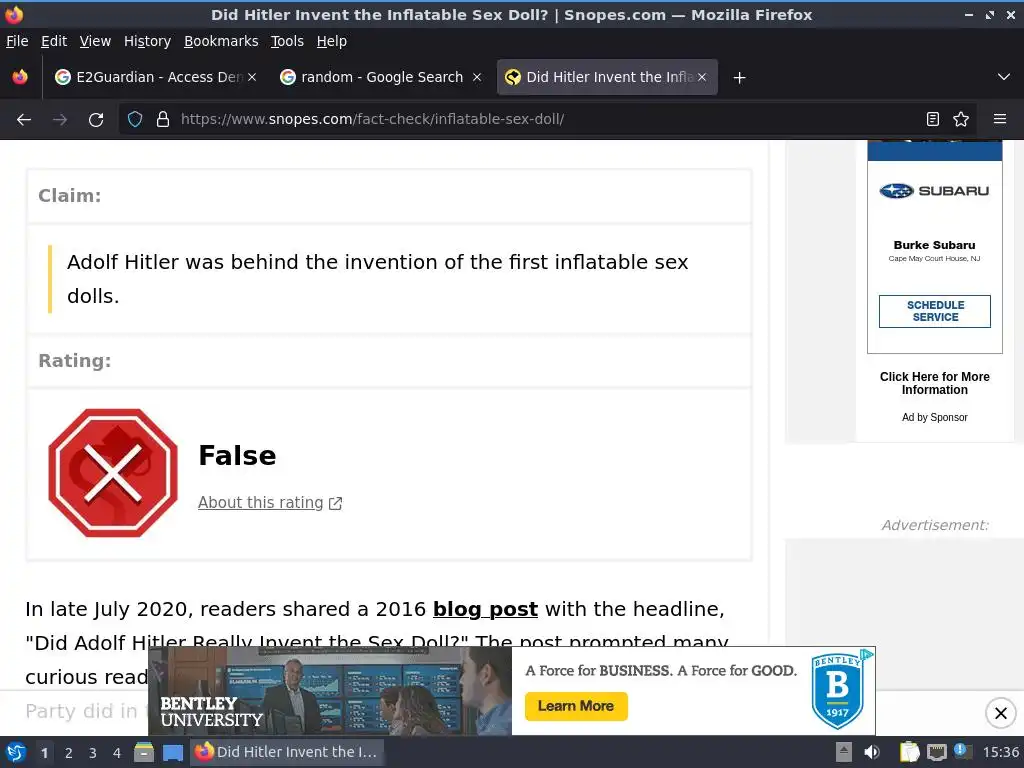Toggle reader view icon in address bar

click(x=933, y=119)
